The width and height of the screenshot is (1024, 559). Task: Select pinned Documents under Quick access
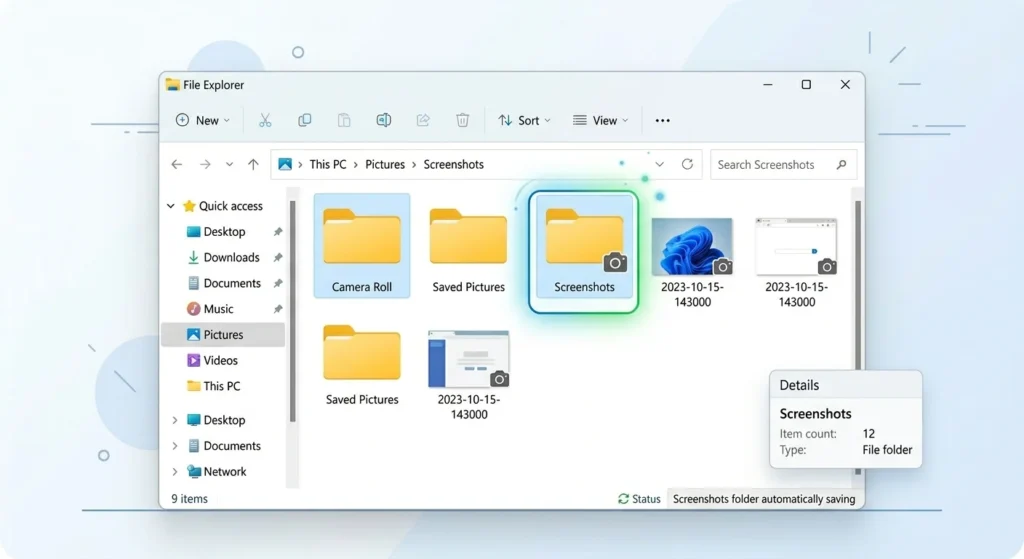(224, 283)
